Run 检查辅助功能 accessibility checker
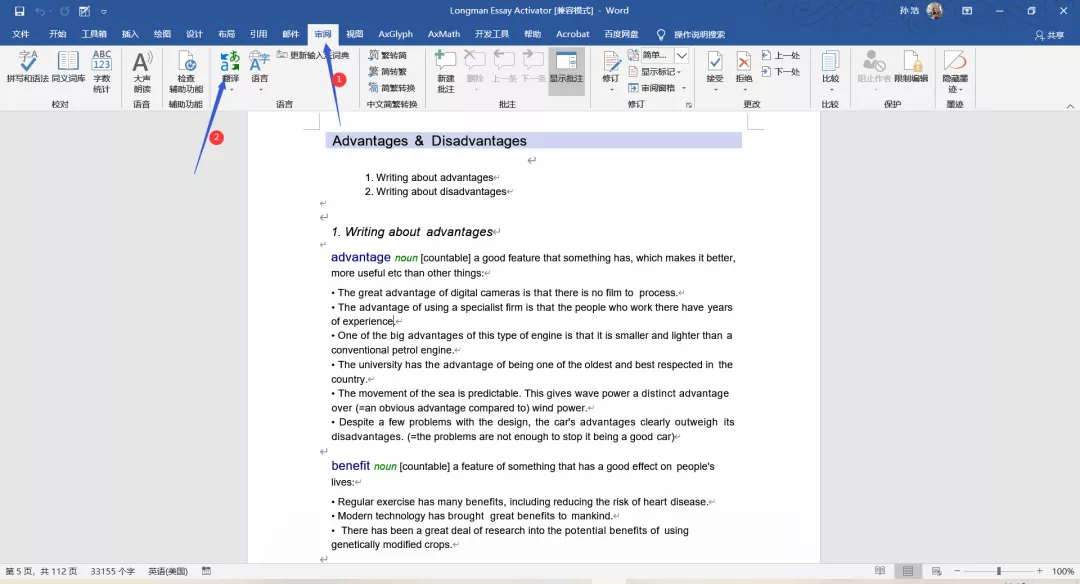Image resolution: width=1080 pixels, height=584 pixels. [186, 70]
